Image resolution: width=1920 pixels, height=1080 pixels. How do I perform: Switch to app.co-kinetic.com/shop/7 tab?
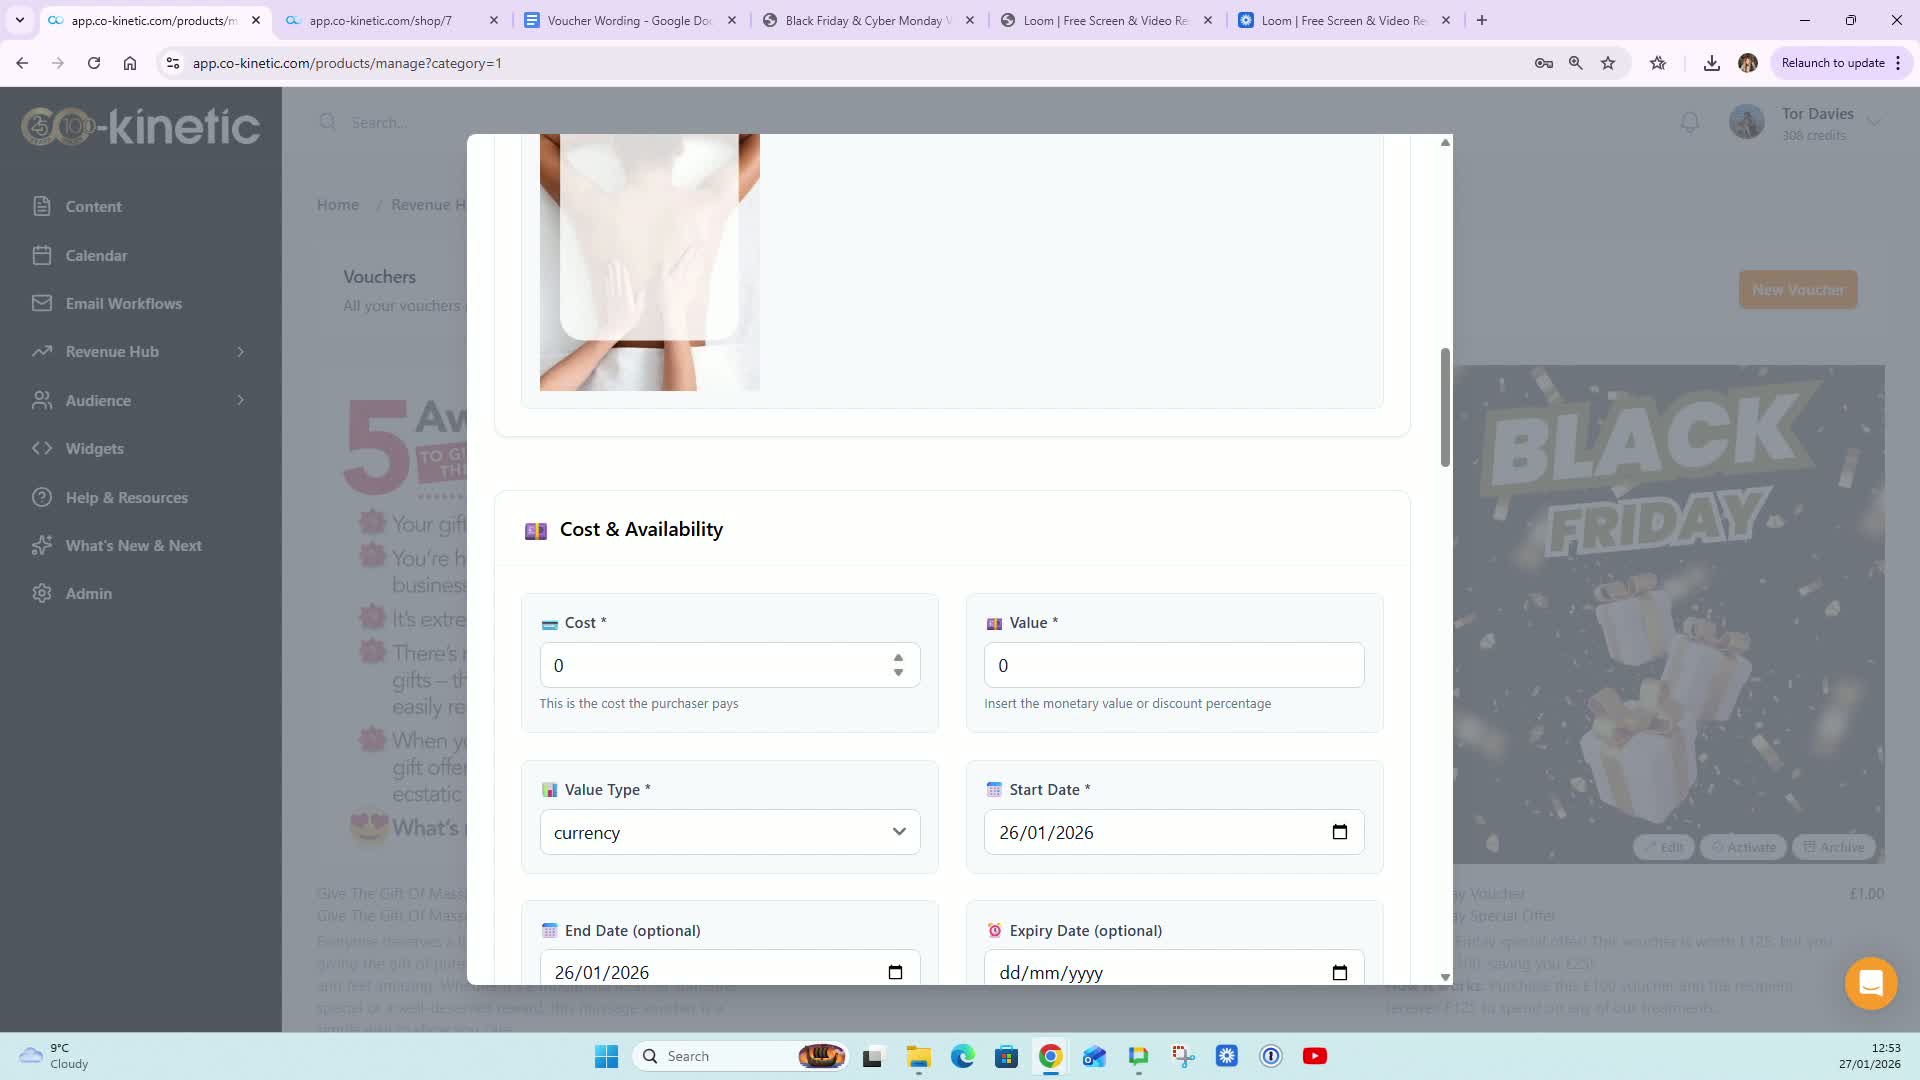392,20
